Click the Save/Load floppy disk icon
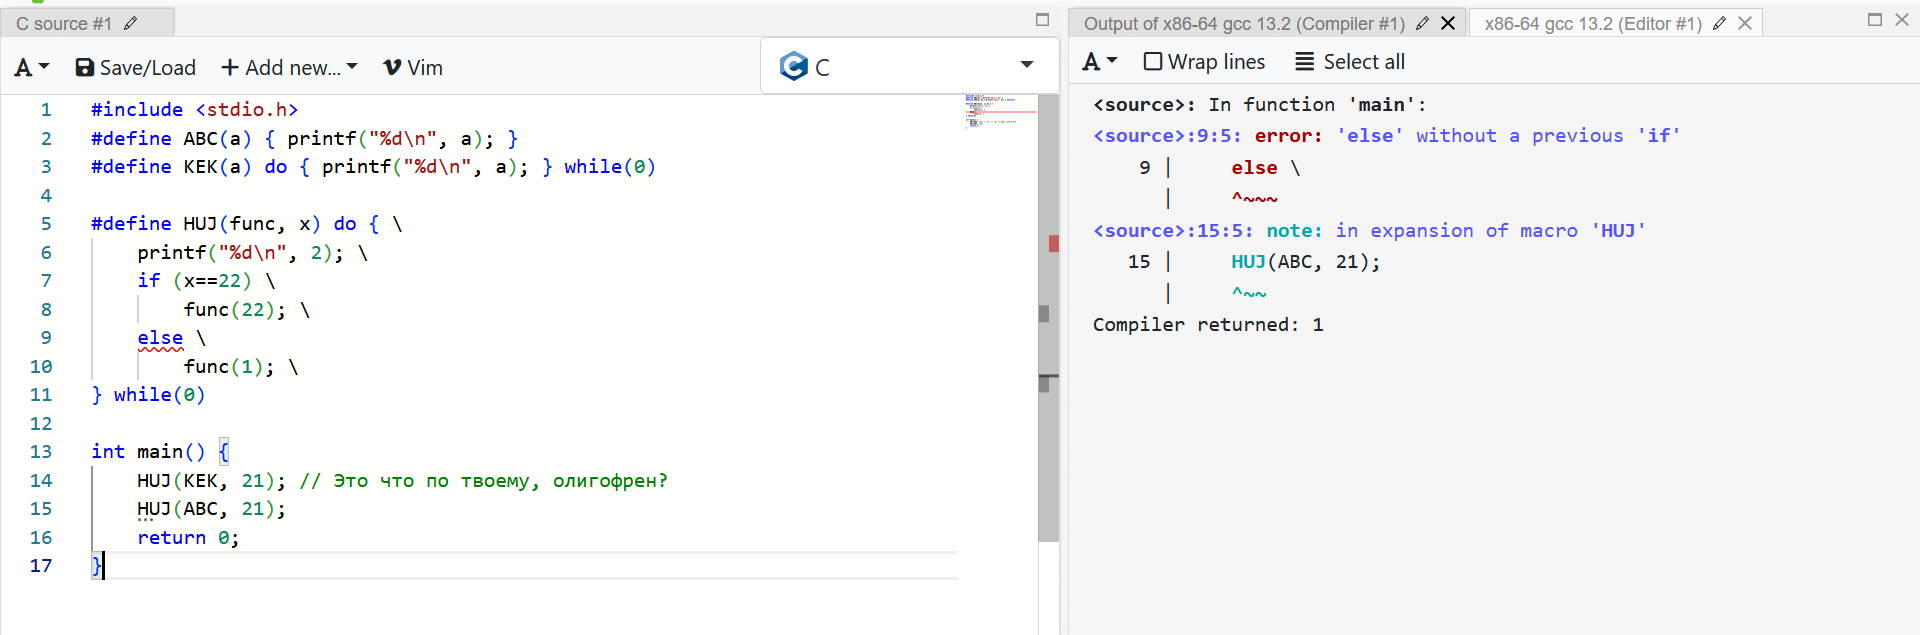The height and width of the screenshot is (635, 1920). (x=85, y=67)
